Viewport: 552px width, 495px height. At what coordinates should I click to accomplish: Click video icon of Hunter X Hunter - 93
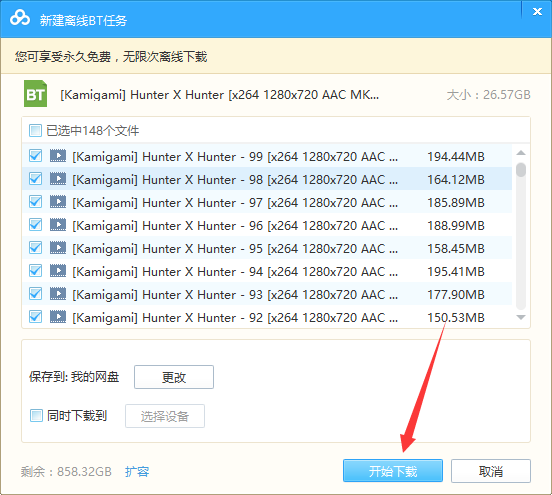point(58,294)
